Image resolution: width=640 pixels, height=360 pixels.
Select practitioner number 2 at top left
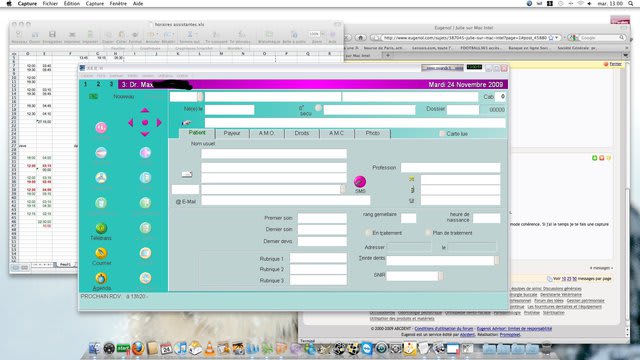pyautogui.click(x=98, y=84)
